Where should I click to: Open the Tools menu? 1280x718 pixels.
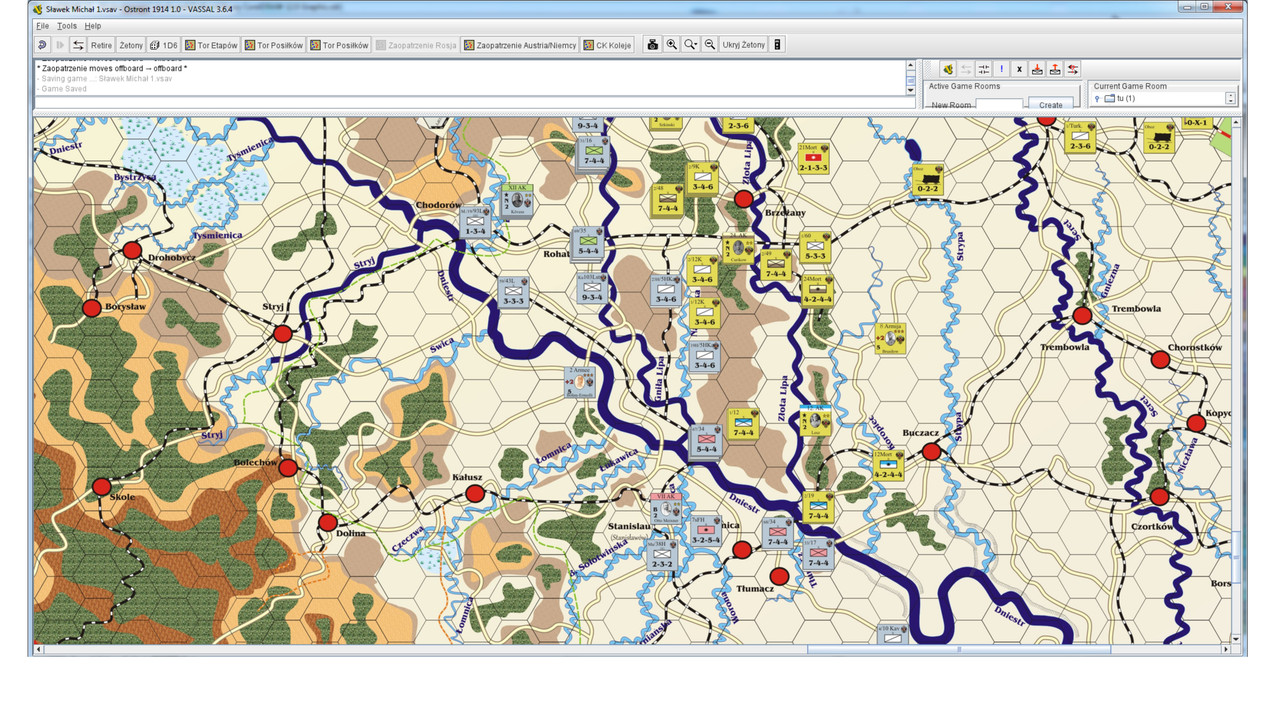pos(67,25)
